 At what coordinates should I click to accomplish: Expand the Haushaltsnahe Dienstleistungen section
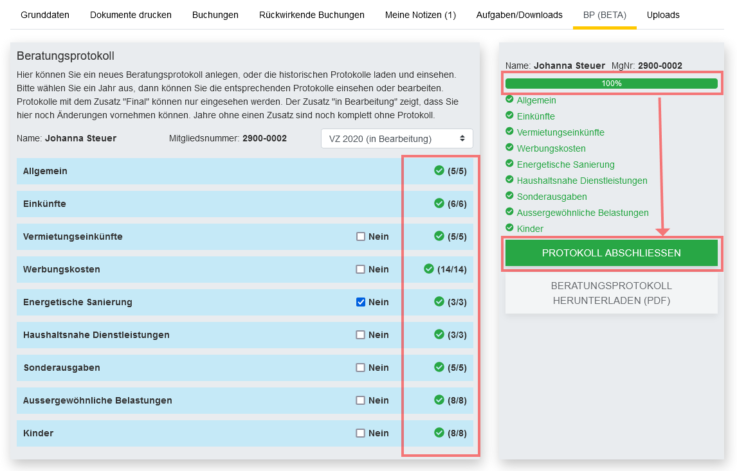tap(245, 335)
